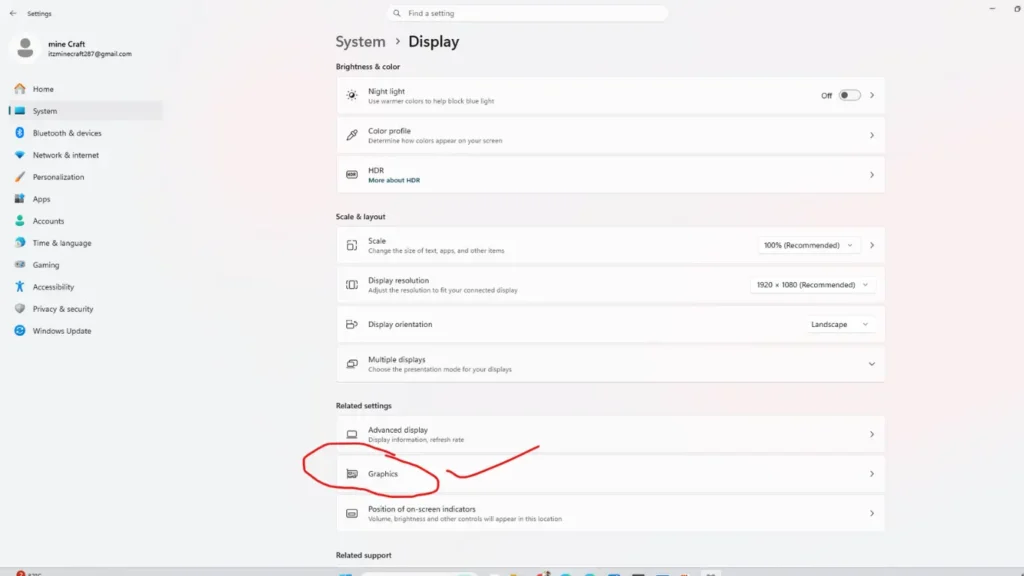Viewport: 1024px width, 576px height.
Task: Open Network & internet settings
Action: (67, 154)
